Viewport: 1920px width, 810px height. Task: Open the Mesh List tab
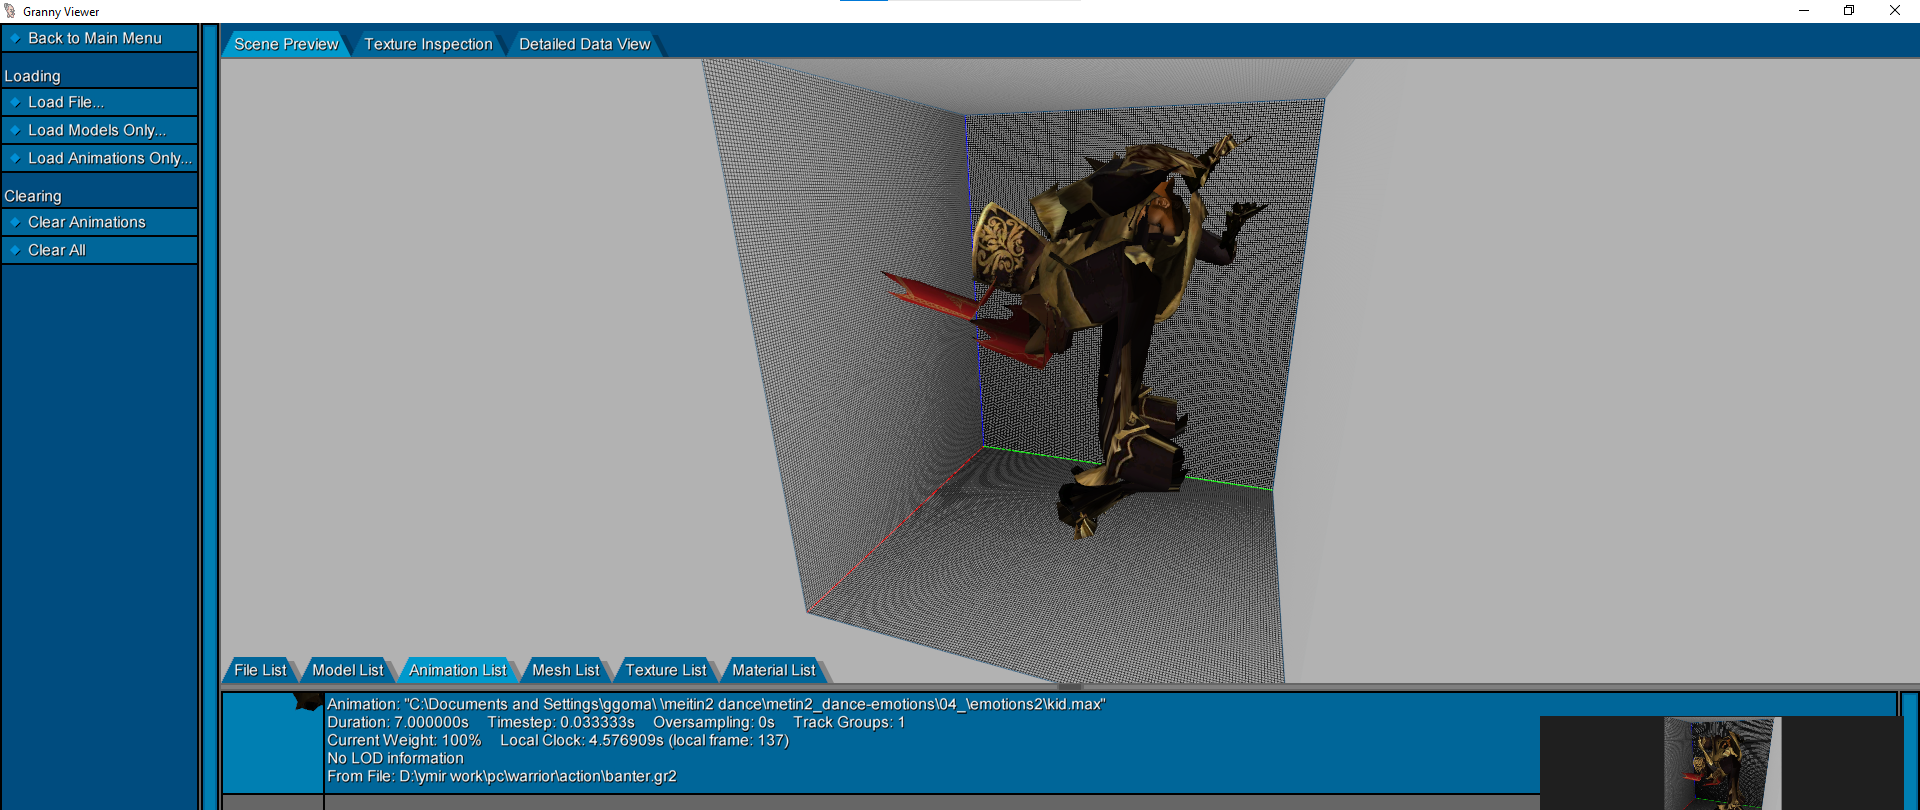pos(565,670)
